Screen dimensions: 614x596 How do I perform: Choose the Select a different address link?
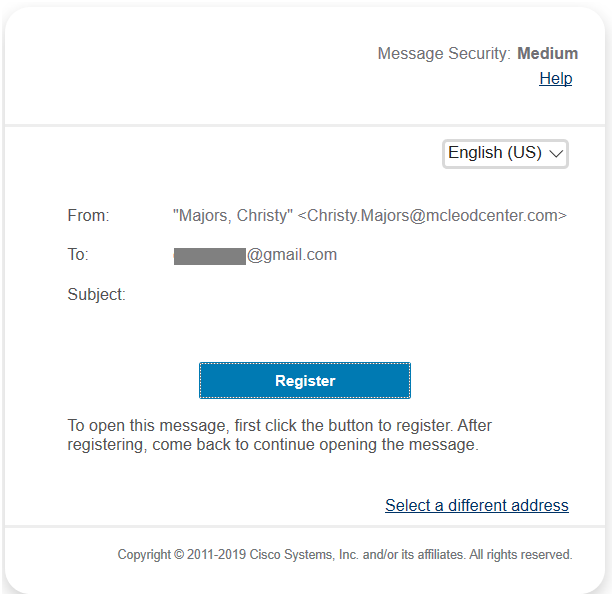click(x=476, y=505)
